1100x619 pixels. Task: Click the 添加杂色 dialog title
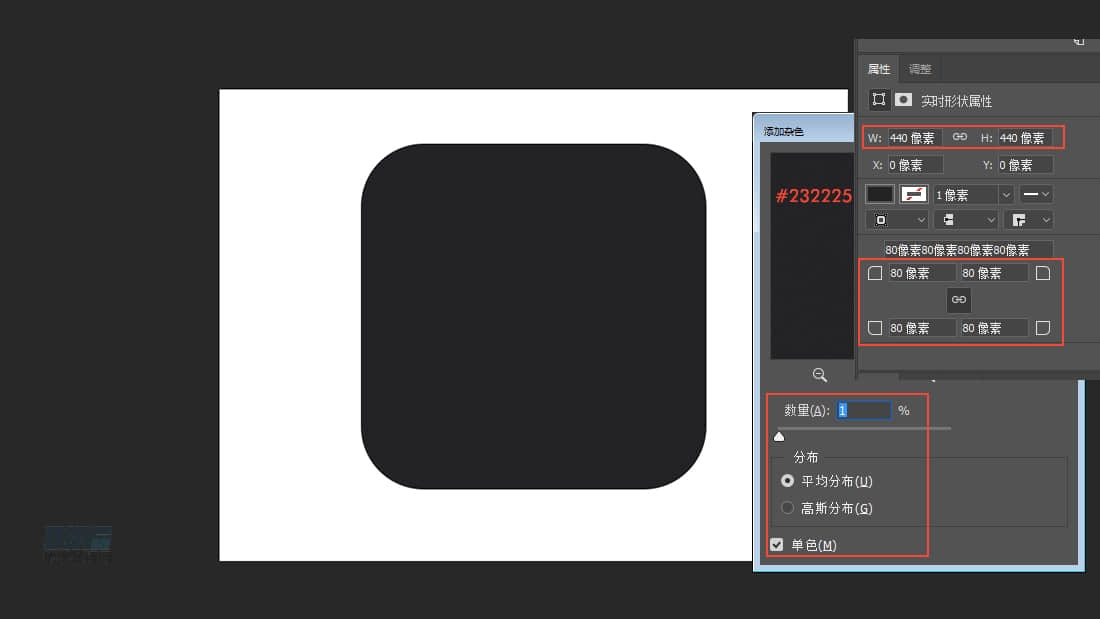click(x=784, y=131)
